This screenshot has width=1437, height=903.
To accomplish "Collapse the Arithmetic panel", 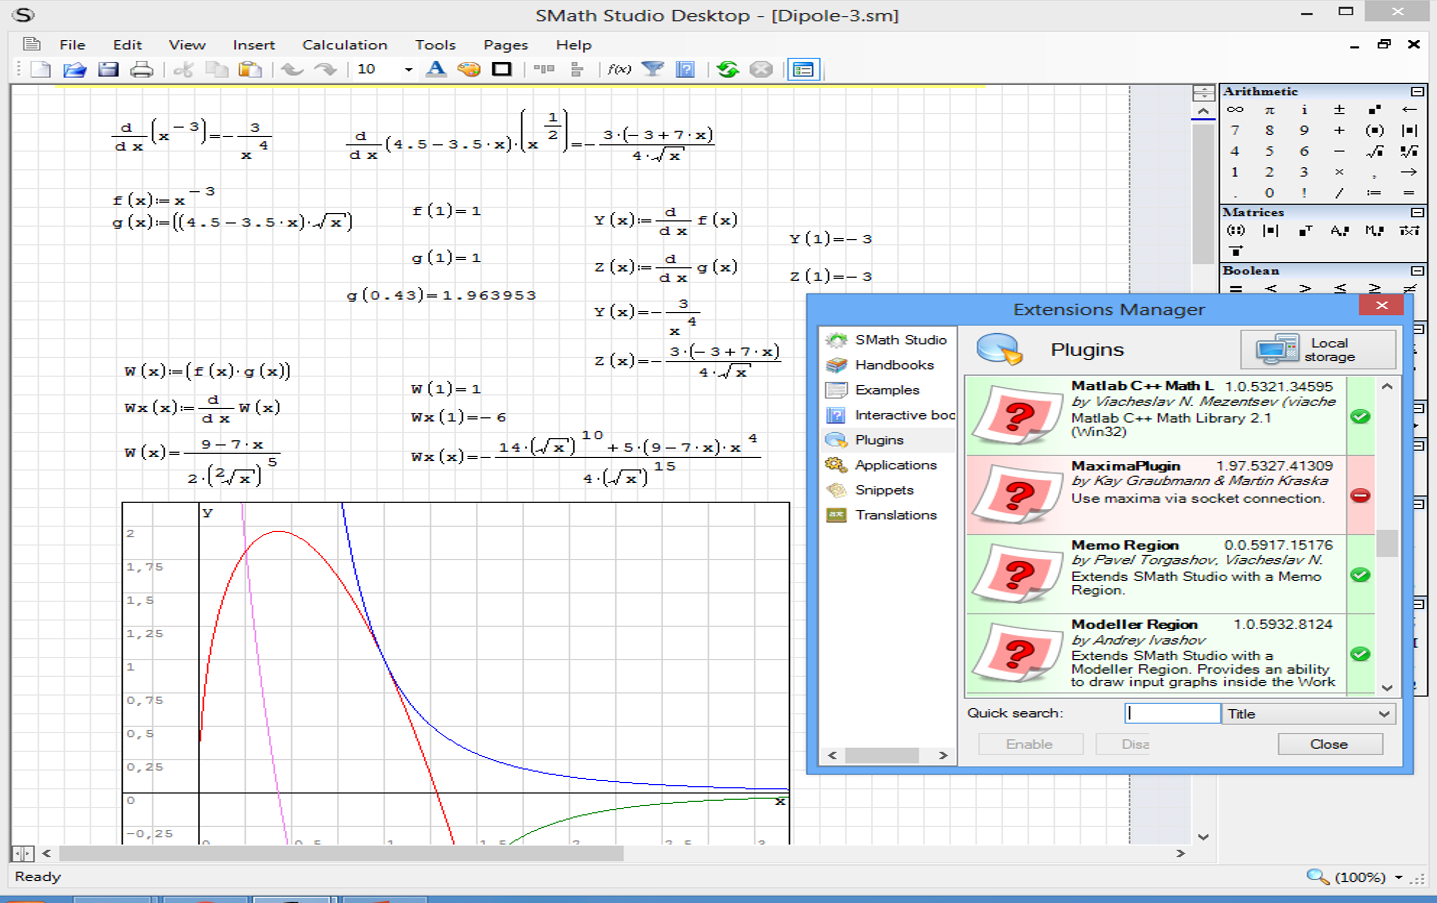I will pyautogui.click(x=1417, y=91).
